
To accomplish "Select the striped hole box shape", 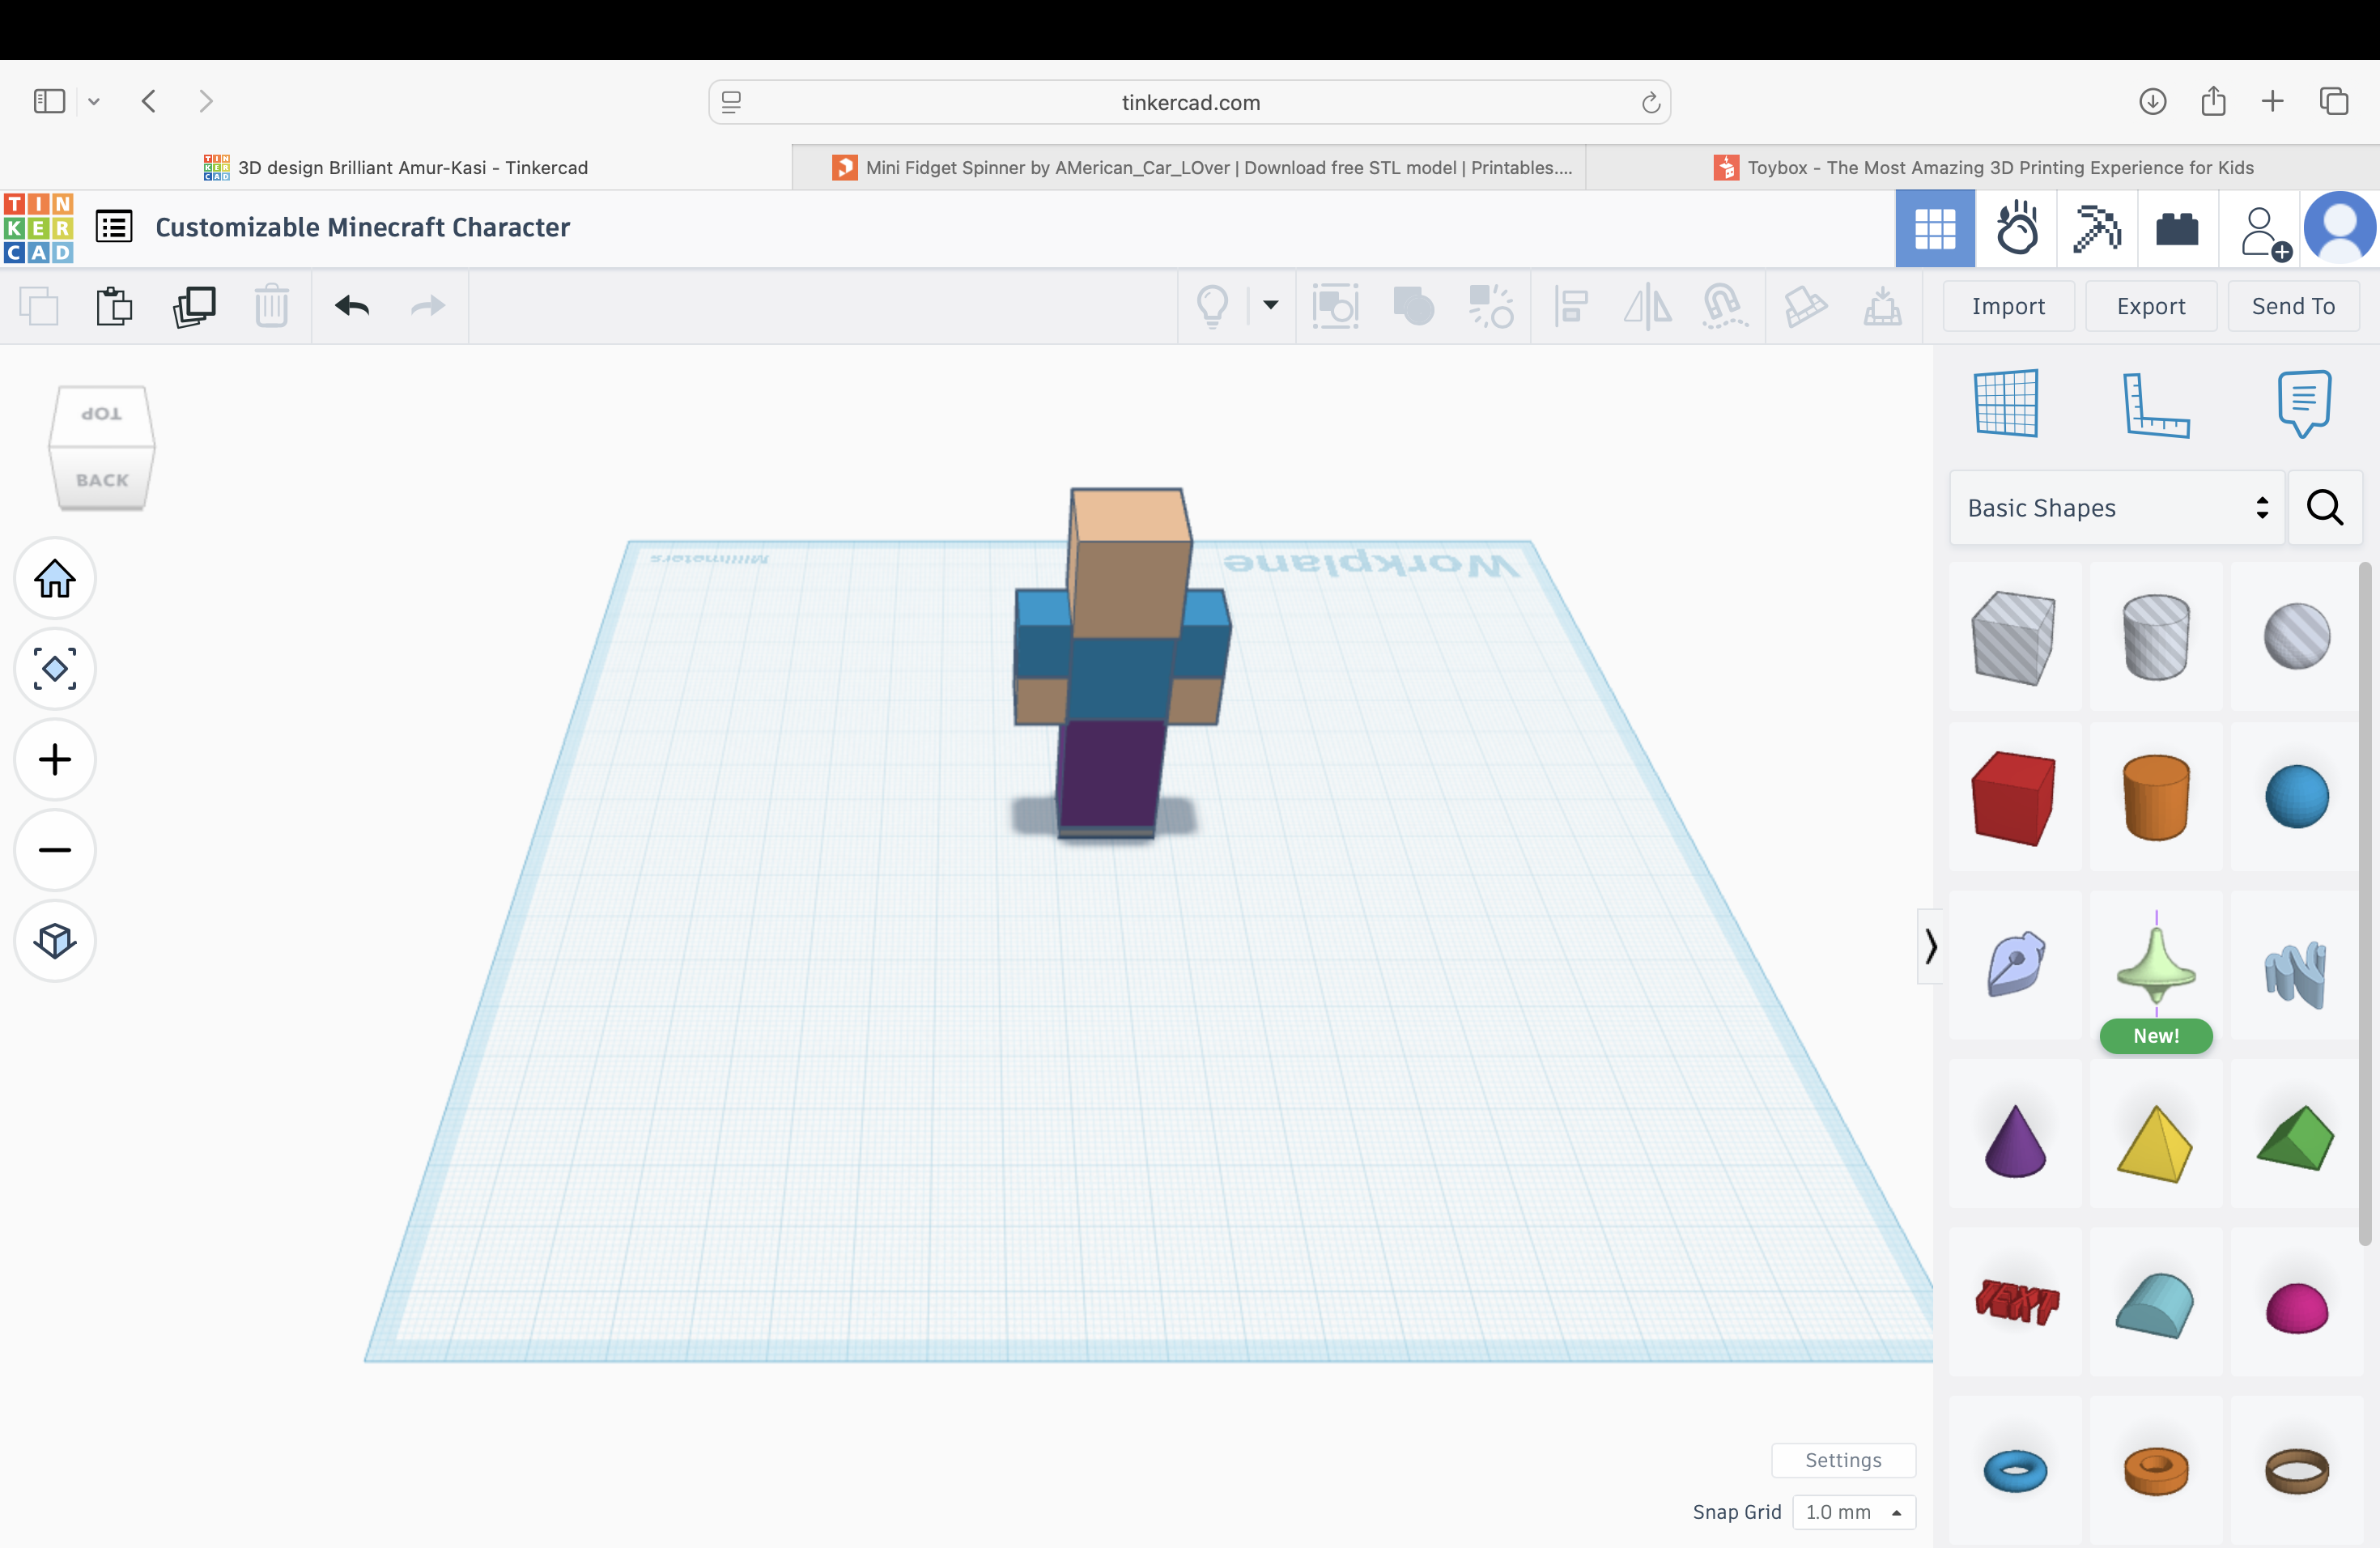I will [2014, 637].
